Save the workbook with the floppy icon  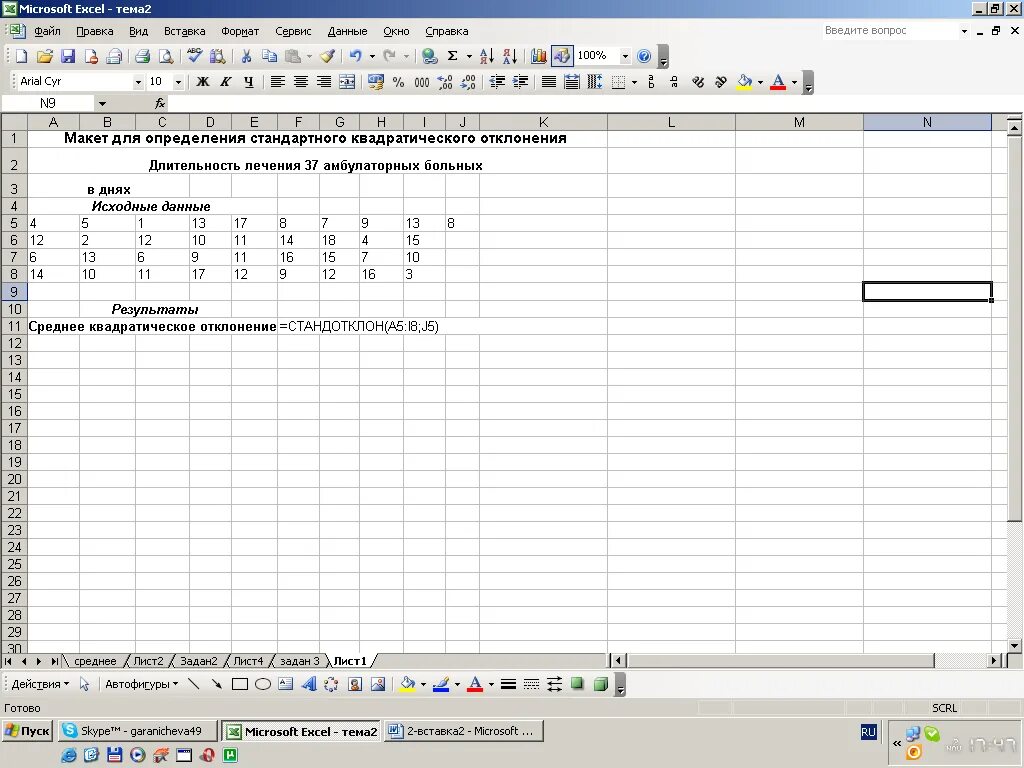[x=68, y=56]
